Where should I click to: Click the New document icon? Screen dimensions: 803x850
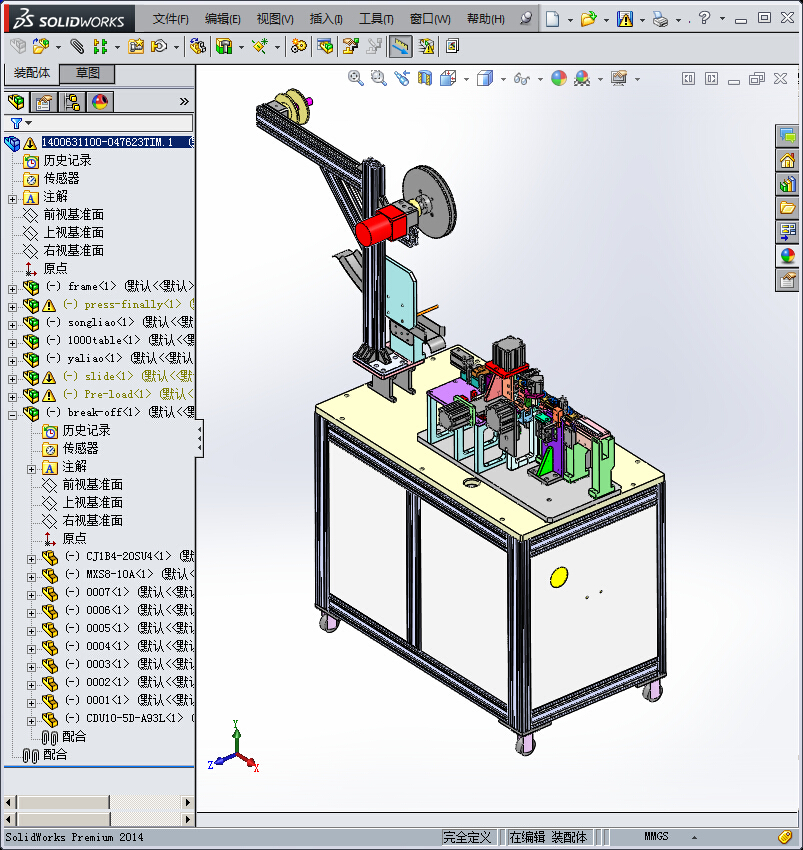(x=553, y=19)
